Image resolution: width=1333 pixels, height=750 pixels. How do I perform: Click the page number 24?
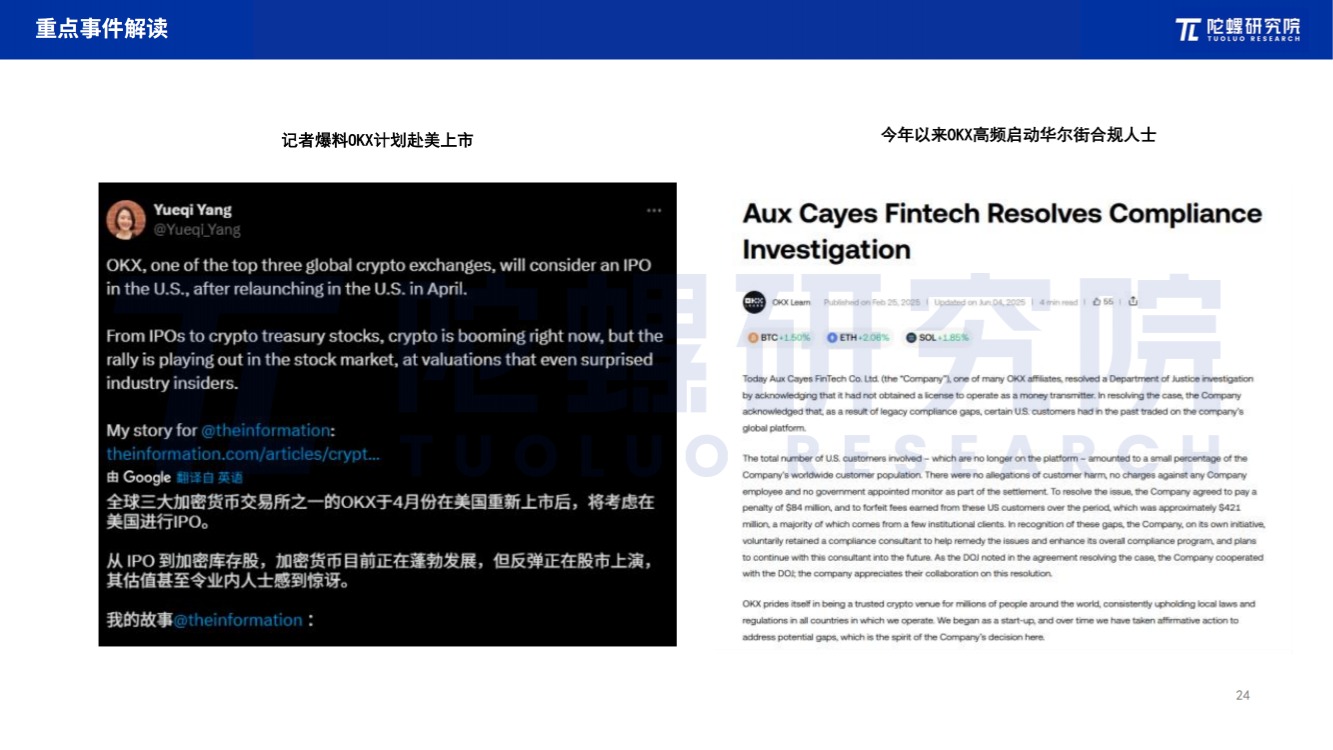click(1243, 695)
